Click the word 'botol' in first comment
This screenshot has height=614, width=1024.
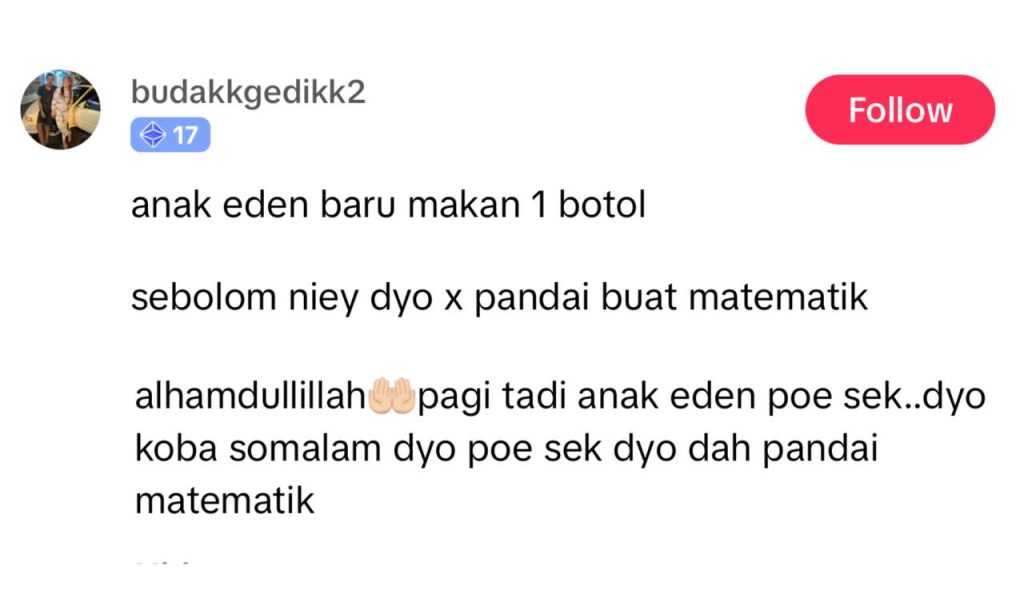(x=602, y=204)
